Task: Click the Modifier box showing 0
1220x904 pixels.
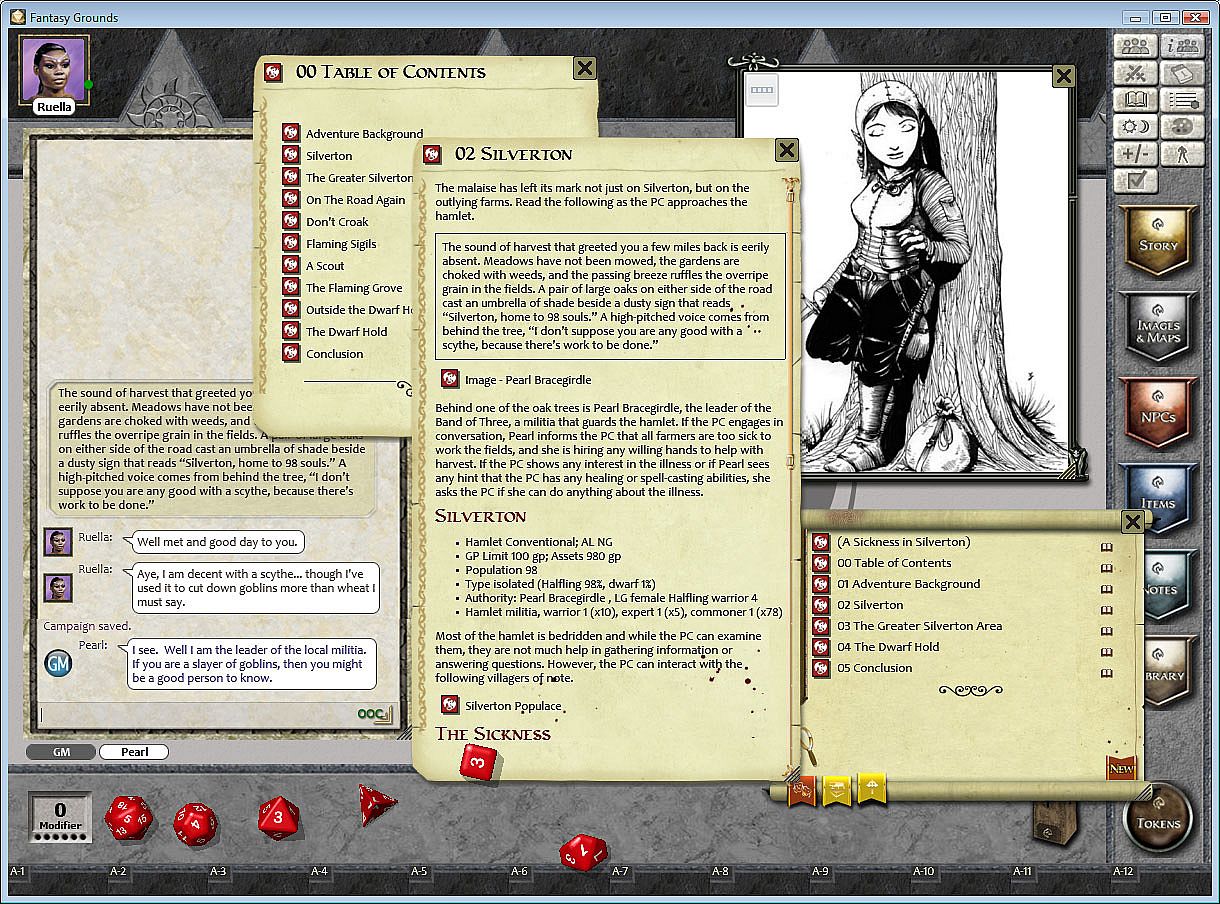Action: pos(60,818)
